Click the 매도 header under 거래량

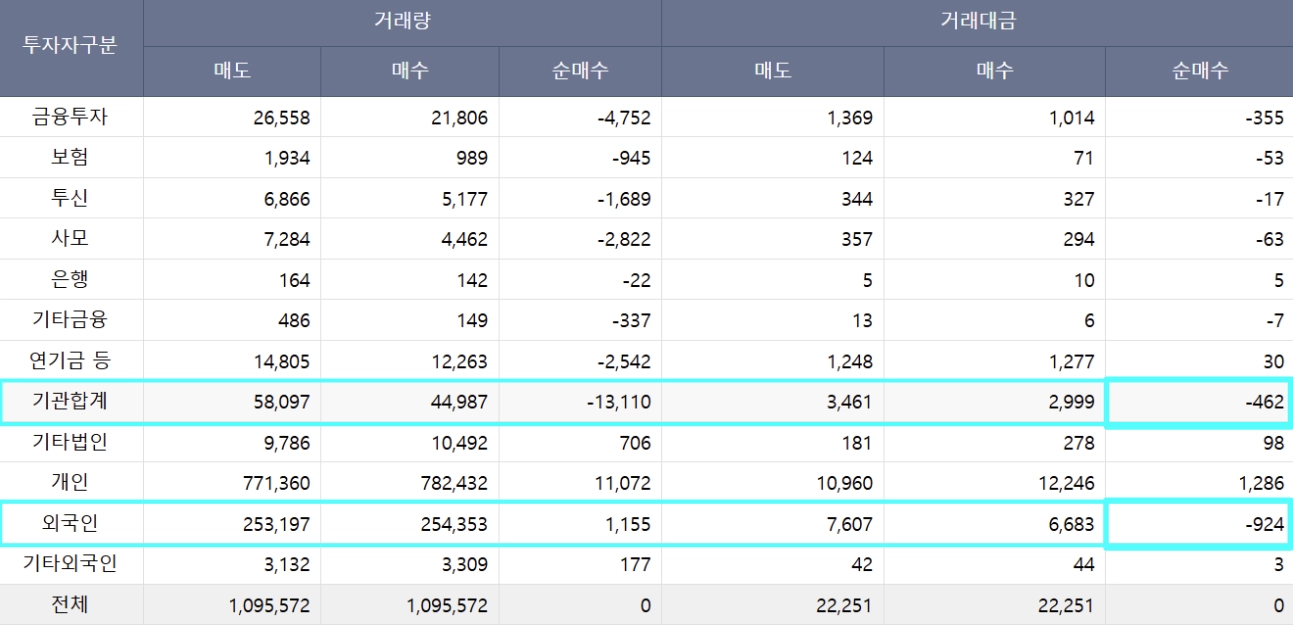coord(232,71)
